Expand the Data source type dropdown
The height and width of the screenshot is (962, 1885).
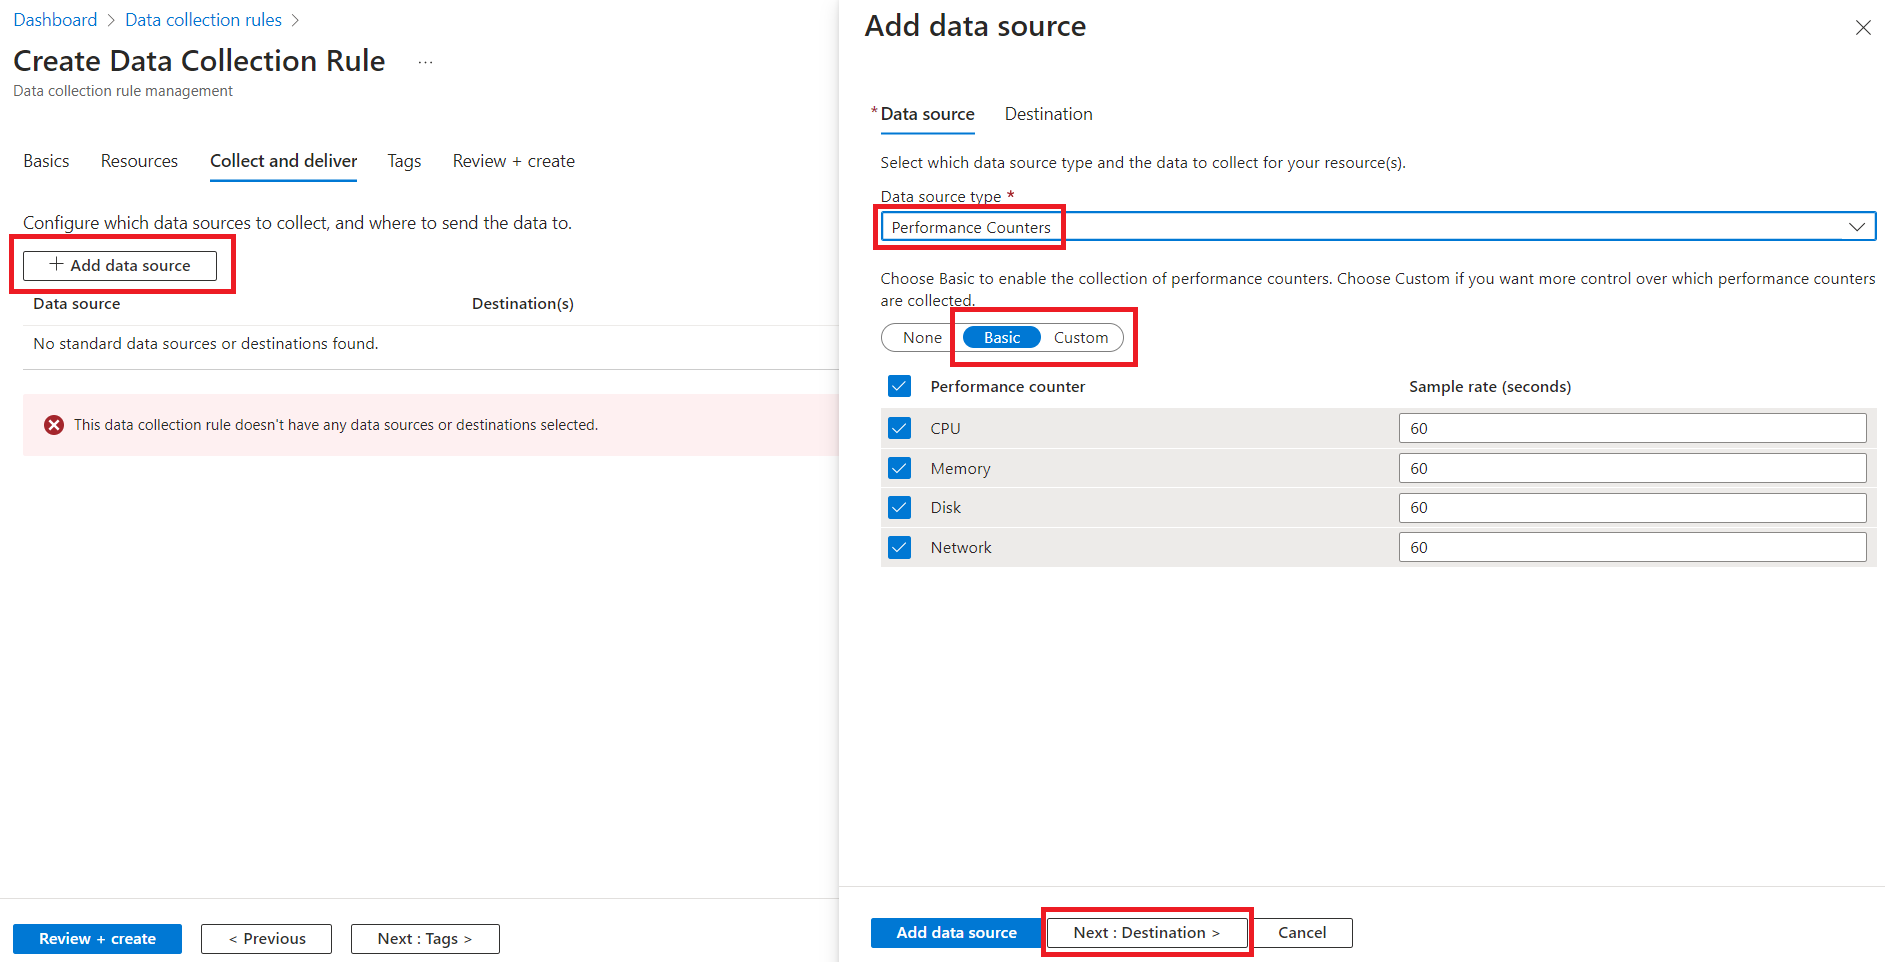(1856, 227)
